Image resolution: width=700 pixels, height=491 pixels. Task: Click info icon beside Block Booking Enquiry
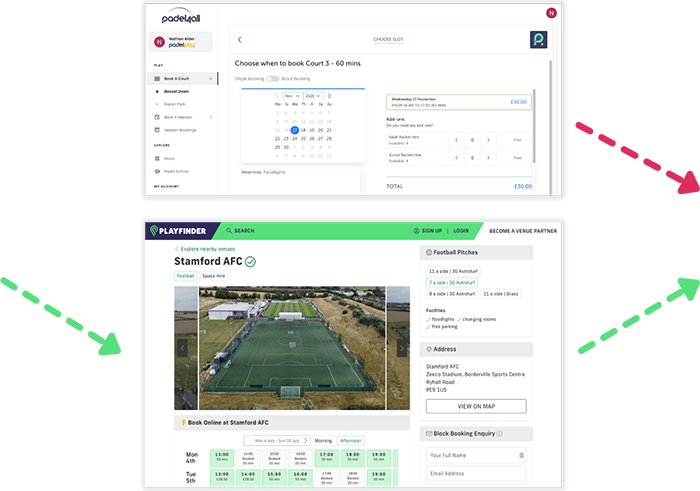(500, 434)
